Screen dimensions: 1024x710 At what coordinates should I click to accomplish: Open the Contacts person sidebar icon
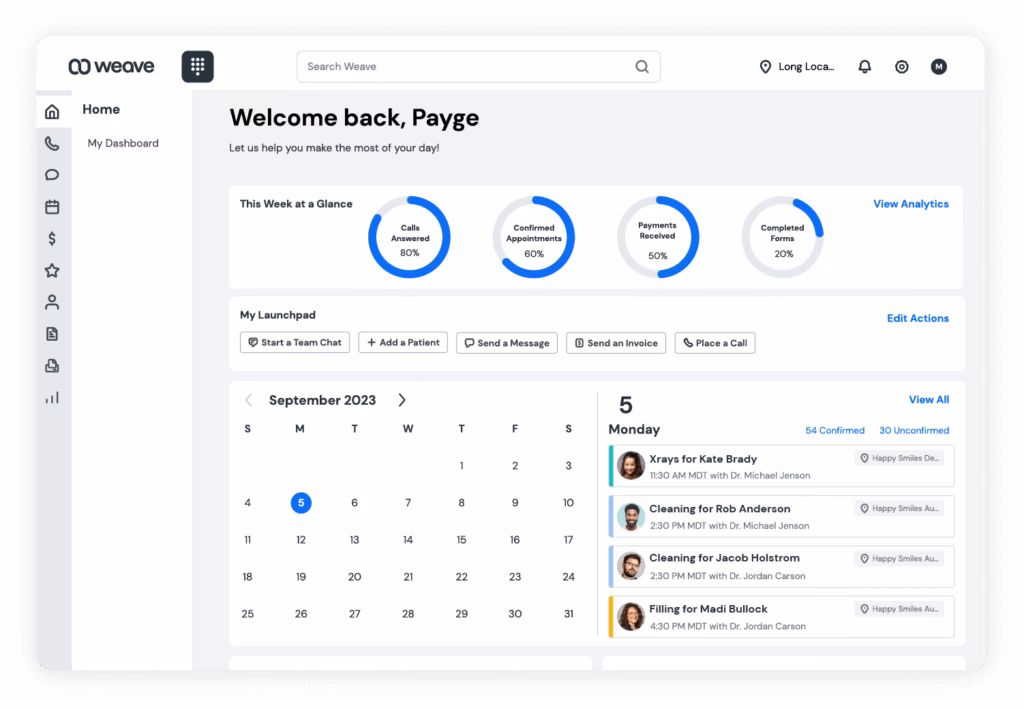tap(52, 302)
